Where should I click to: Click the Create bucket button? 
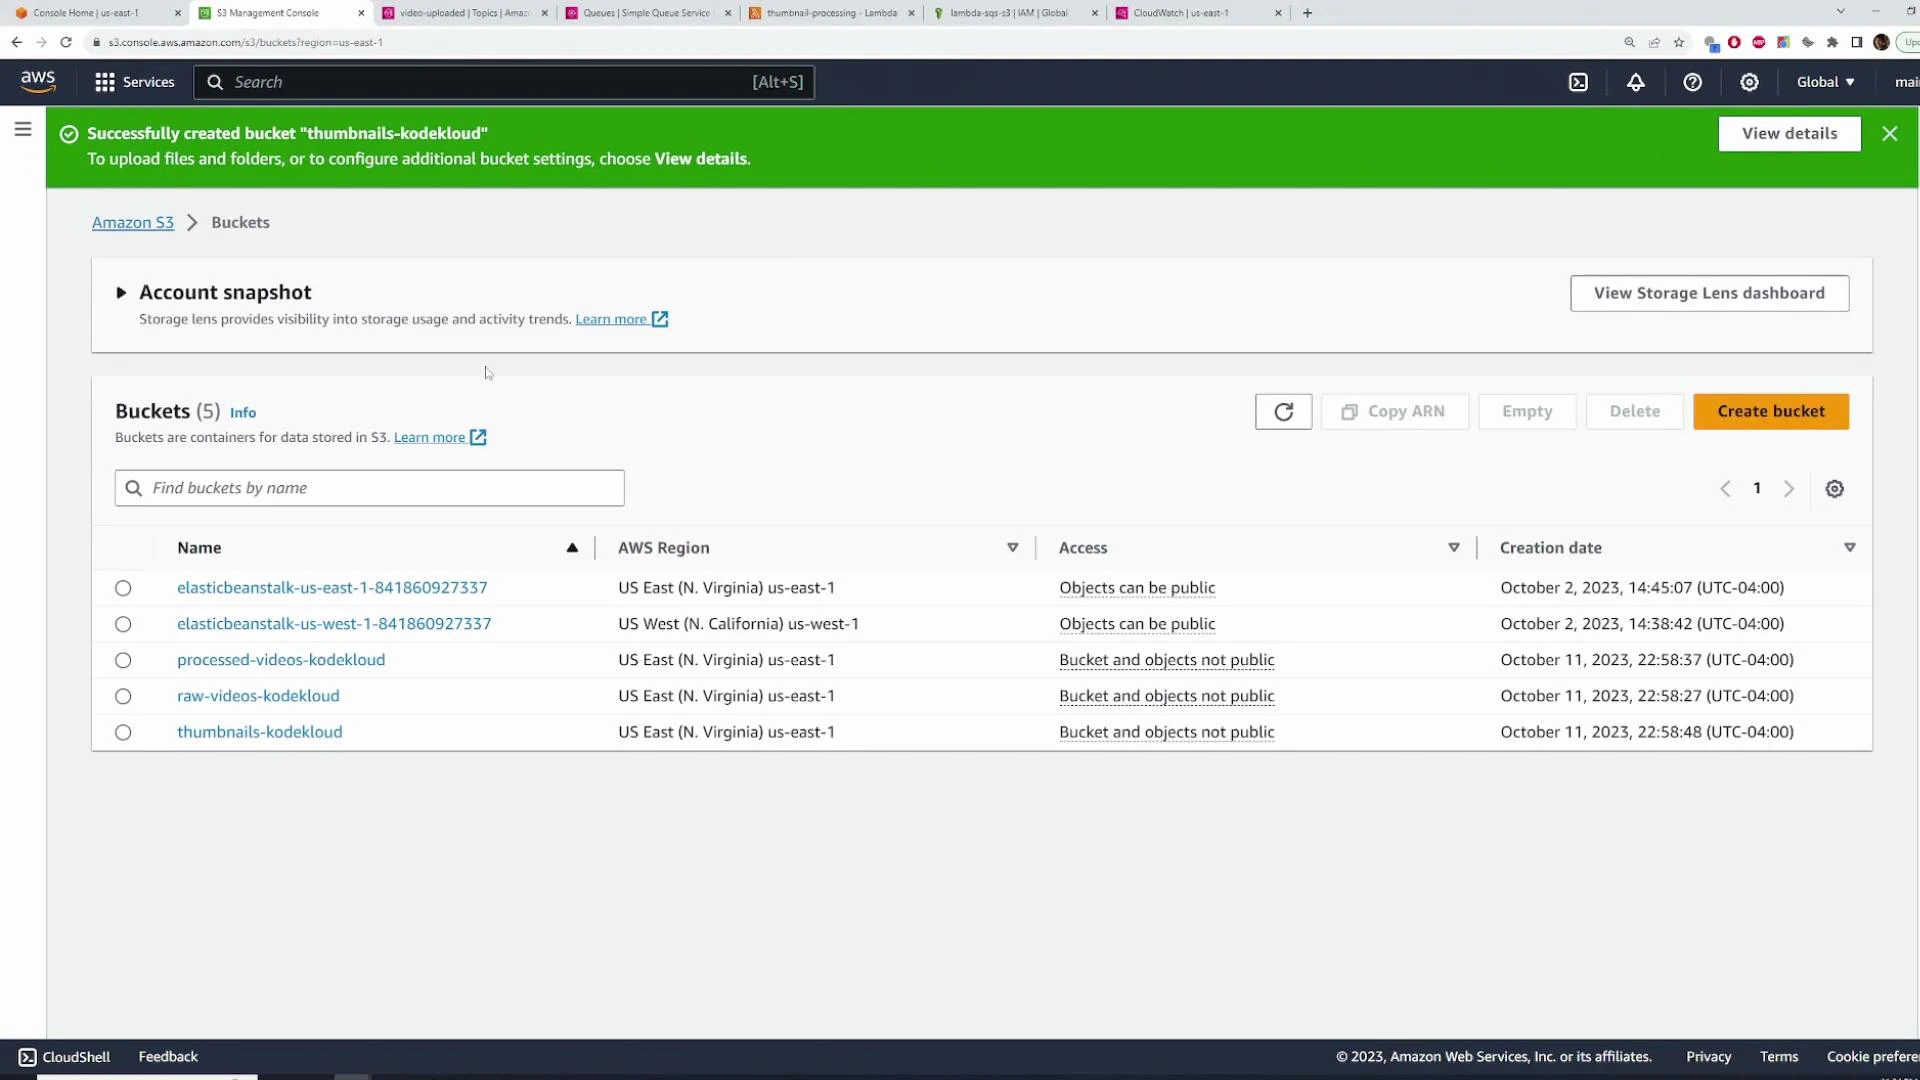(x=1770, y=411)
